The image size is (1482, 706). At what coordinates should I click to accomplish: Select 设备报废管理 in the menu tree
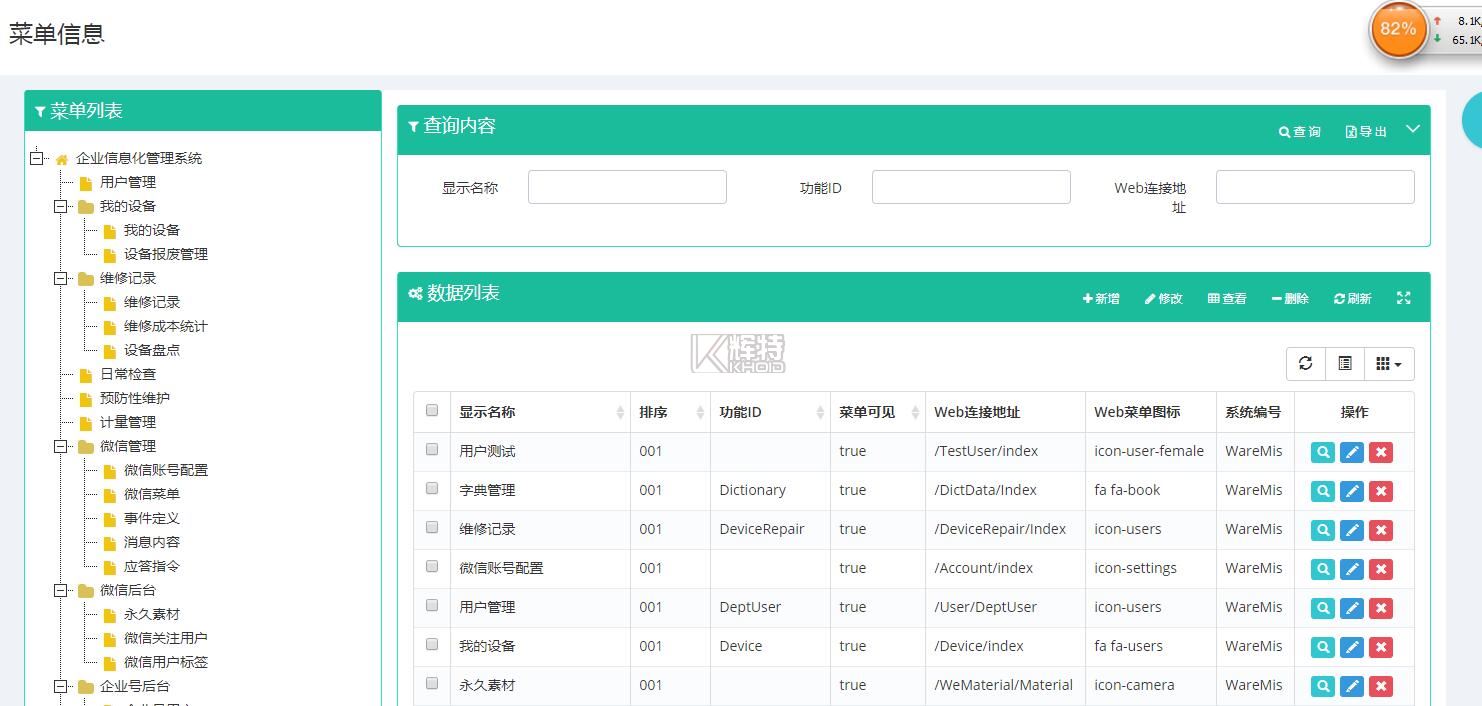(165, 254)
